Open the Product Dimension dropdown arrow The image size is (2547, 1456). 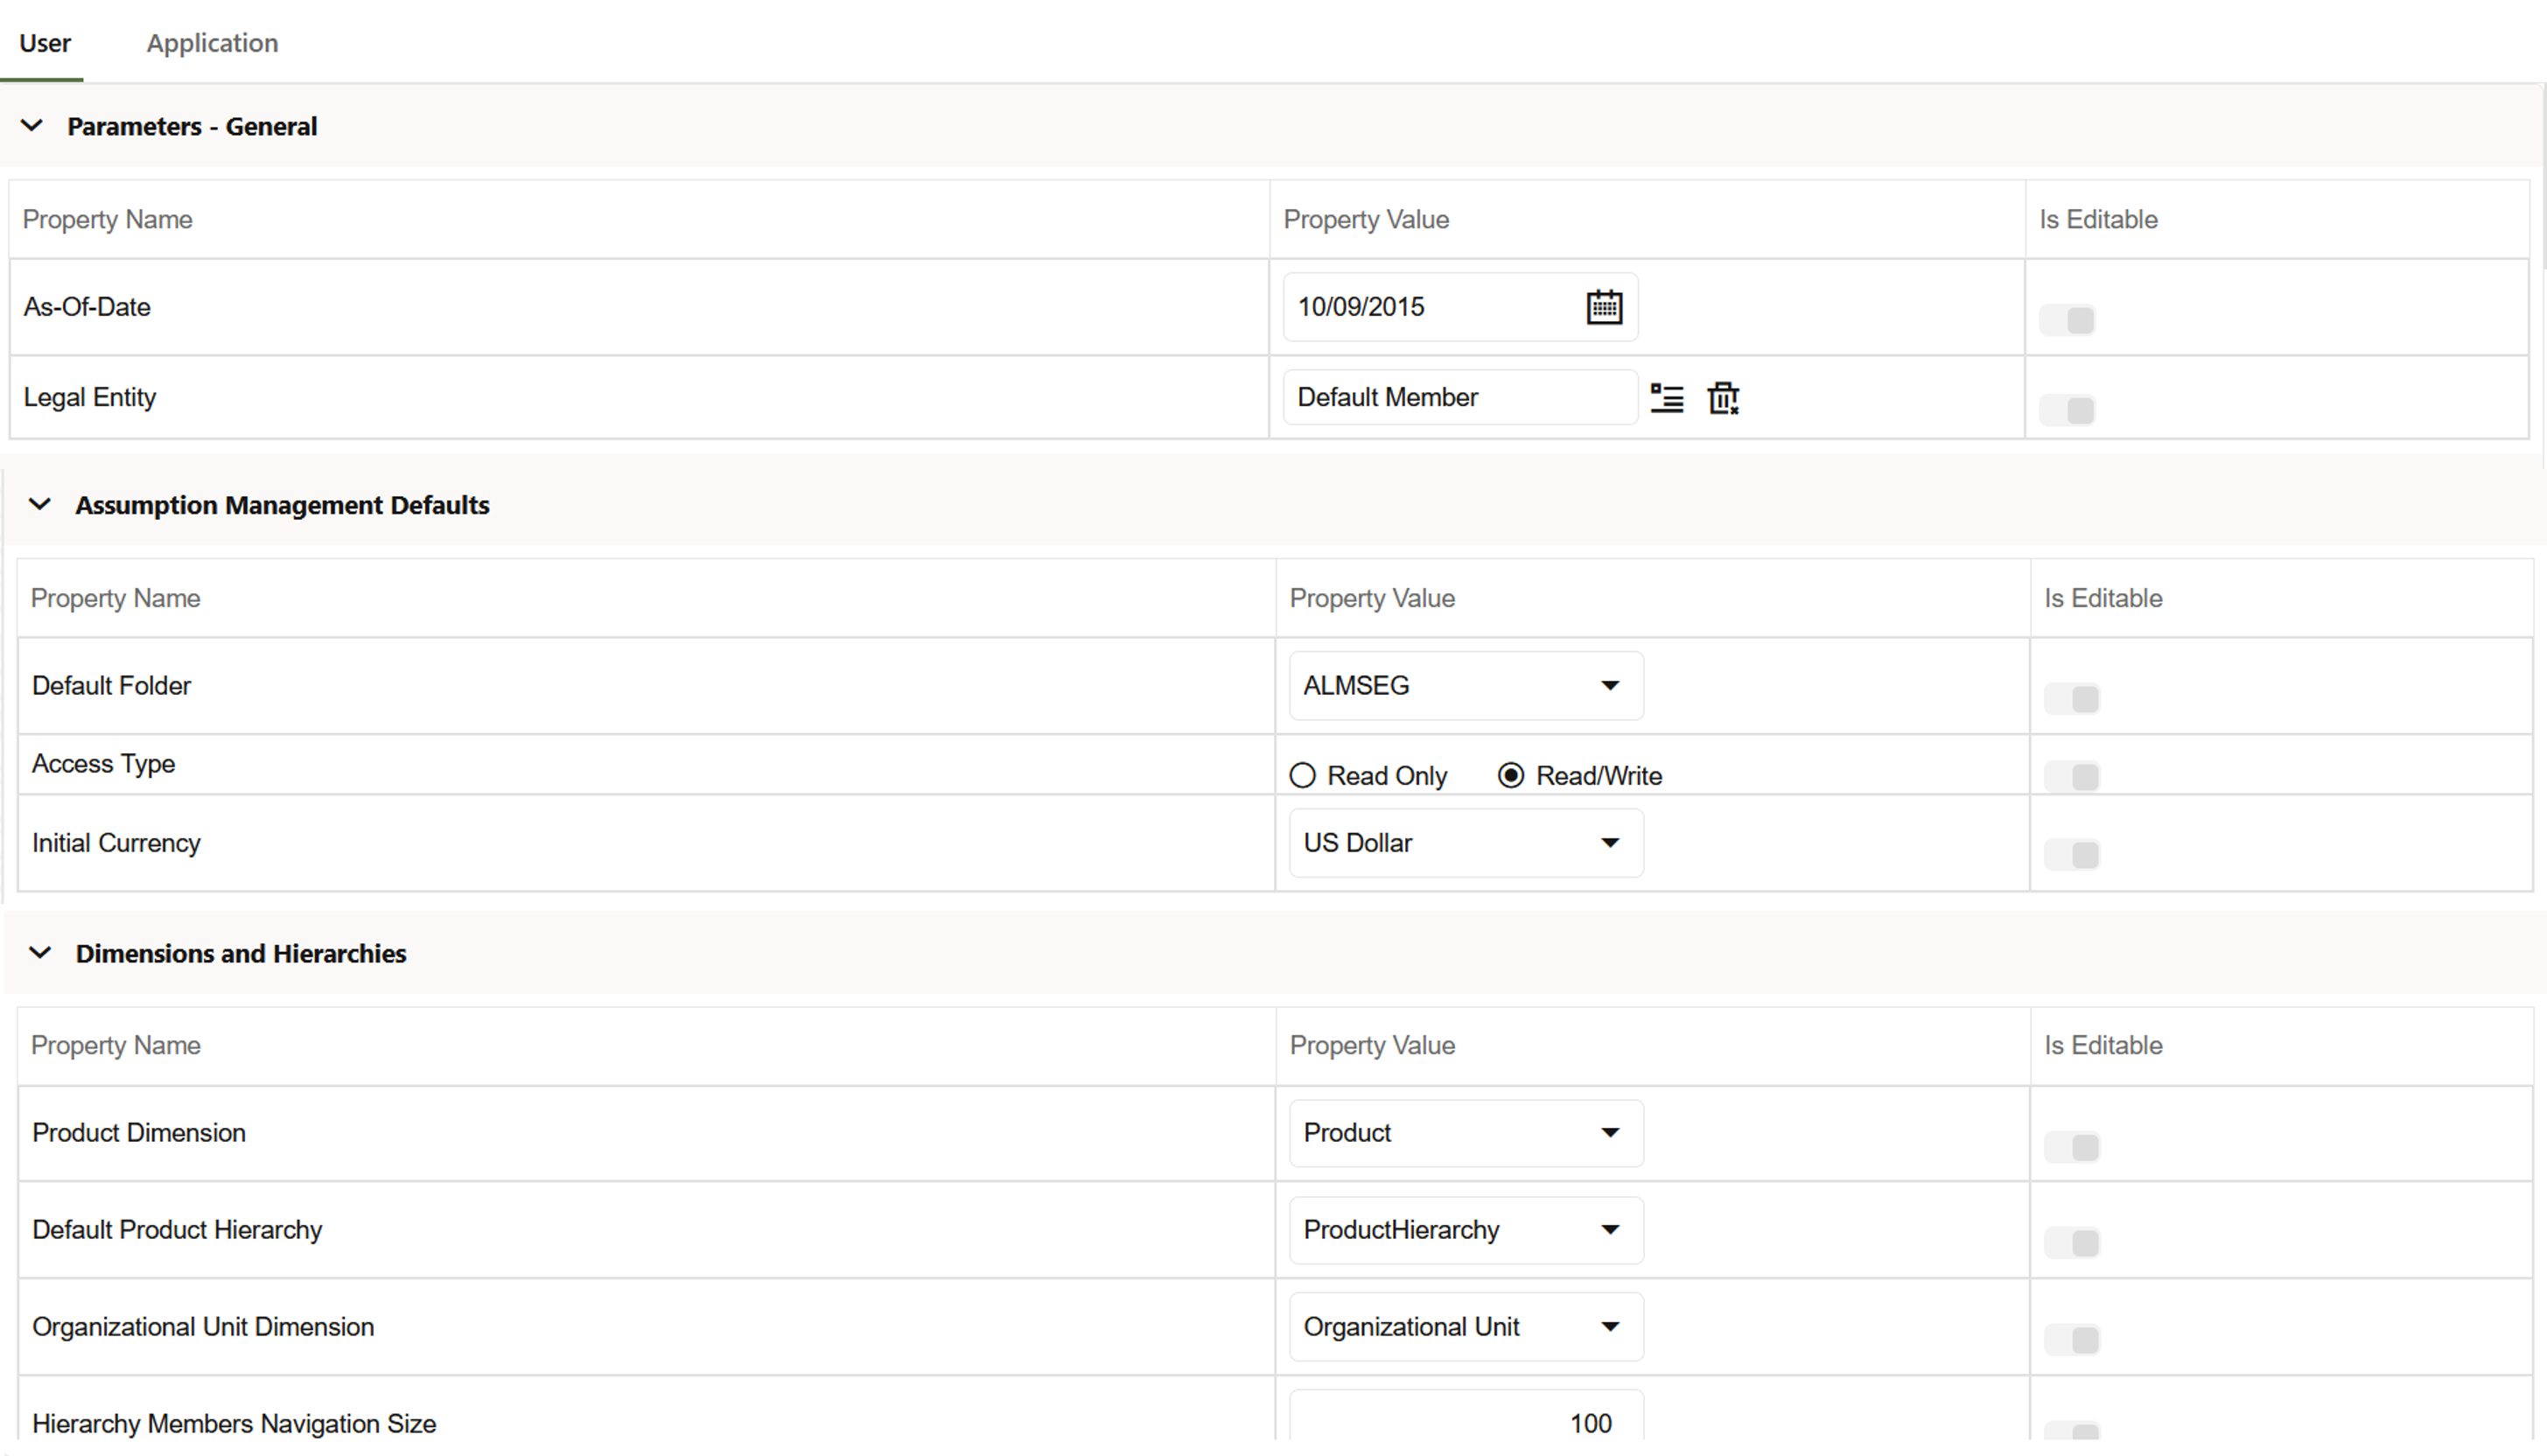click(1609, 1132)
